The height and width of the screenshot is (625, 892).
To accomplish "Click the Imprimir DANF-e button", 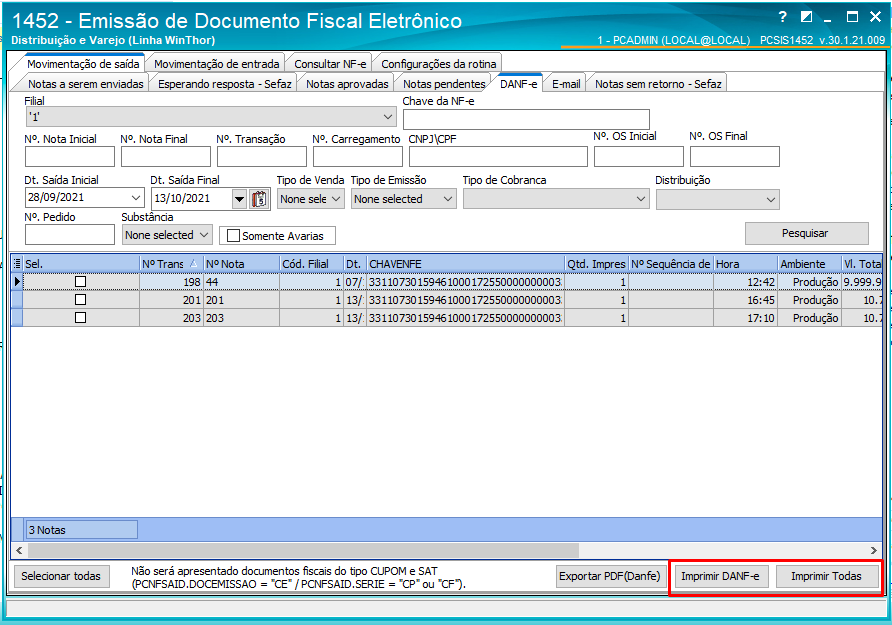I will pos(720,576).
